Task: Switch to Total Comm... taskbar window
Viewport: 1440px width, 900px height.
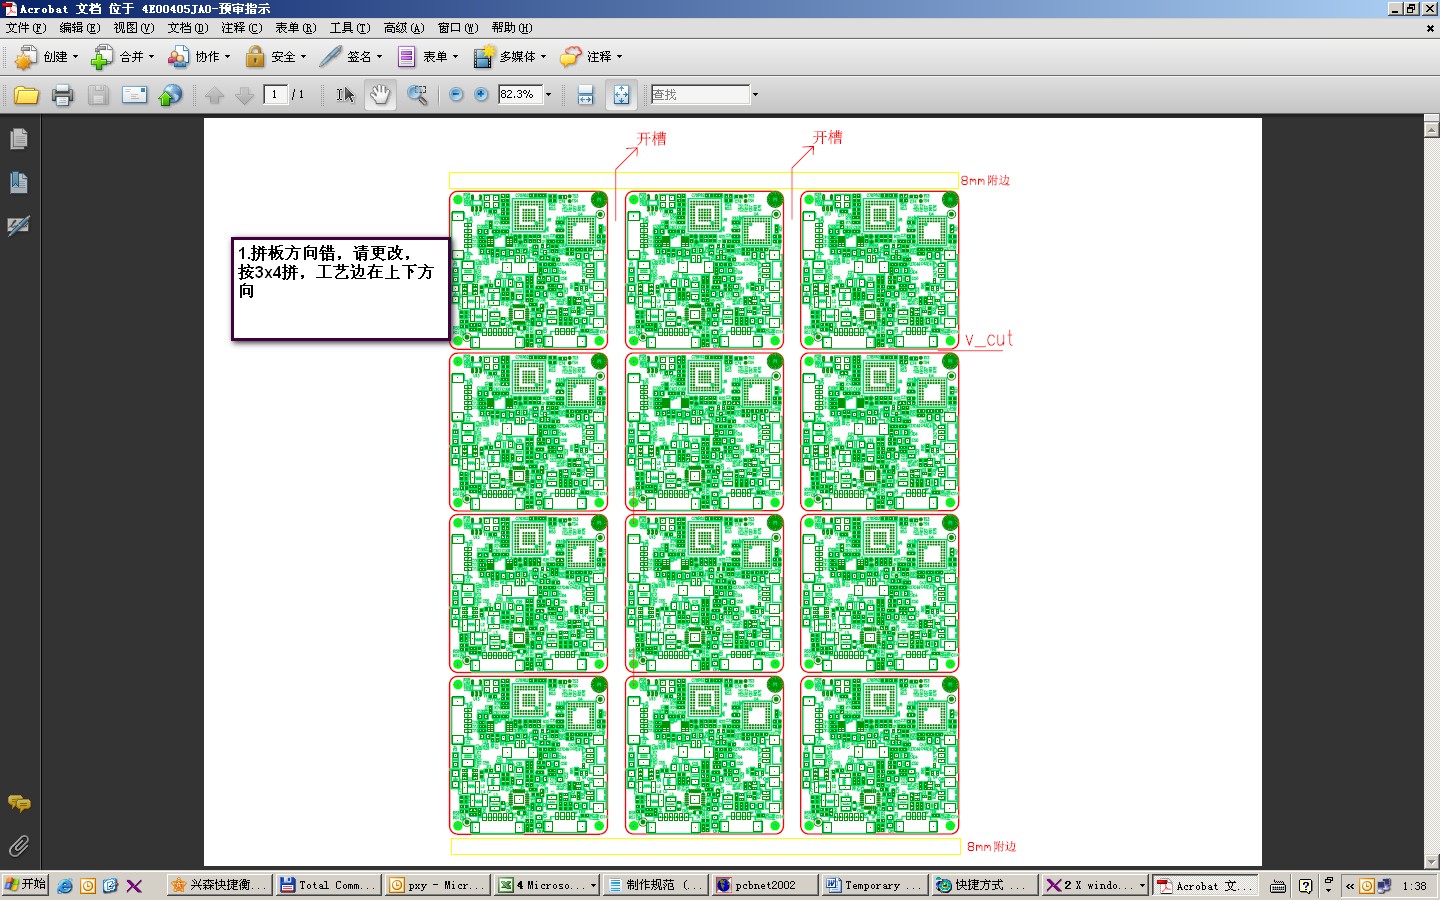Action: (x=328, y=885)
